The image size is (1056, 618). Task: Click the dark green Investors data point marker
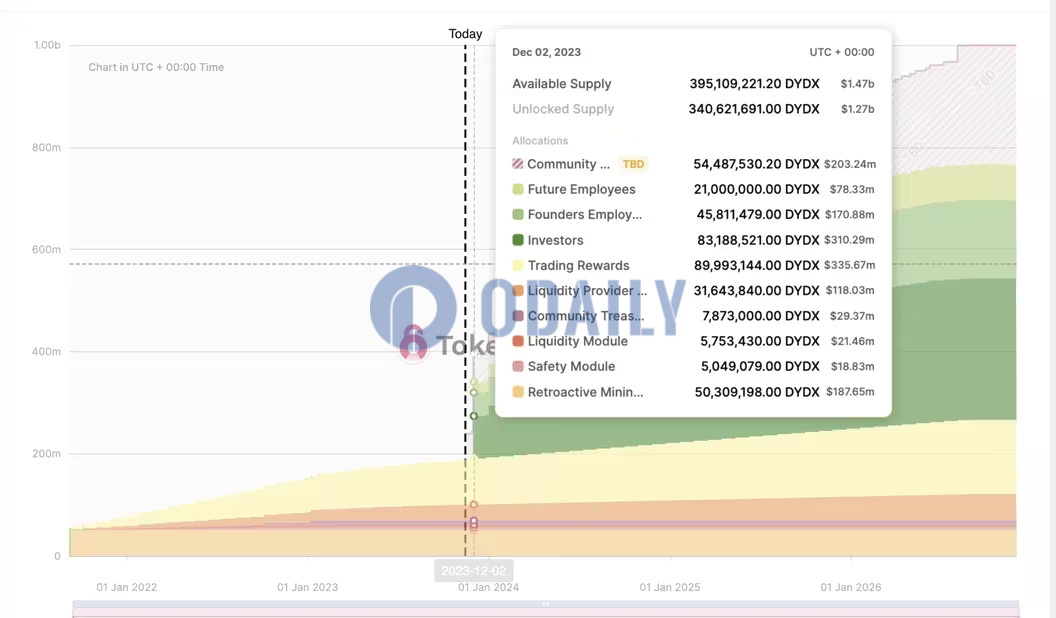[x=473, y=416]
